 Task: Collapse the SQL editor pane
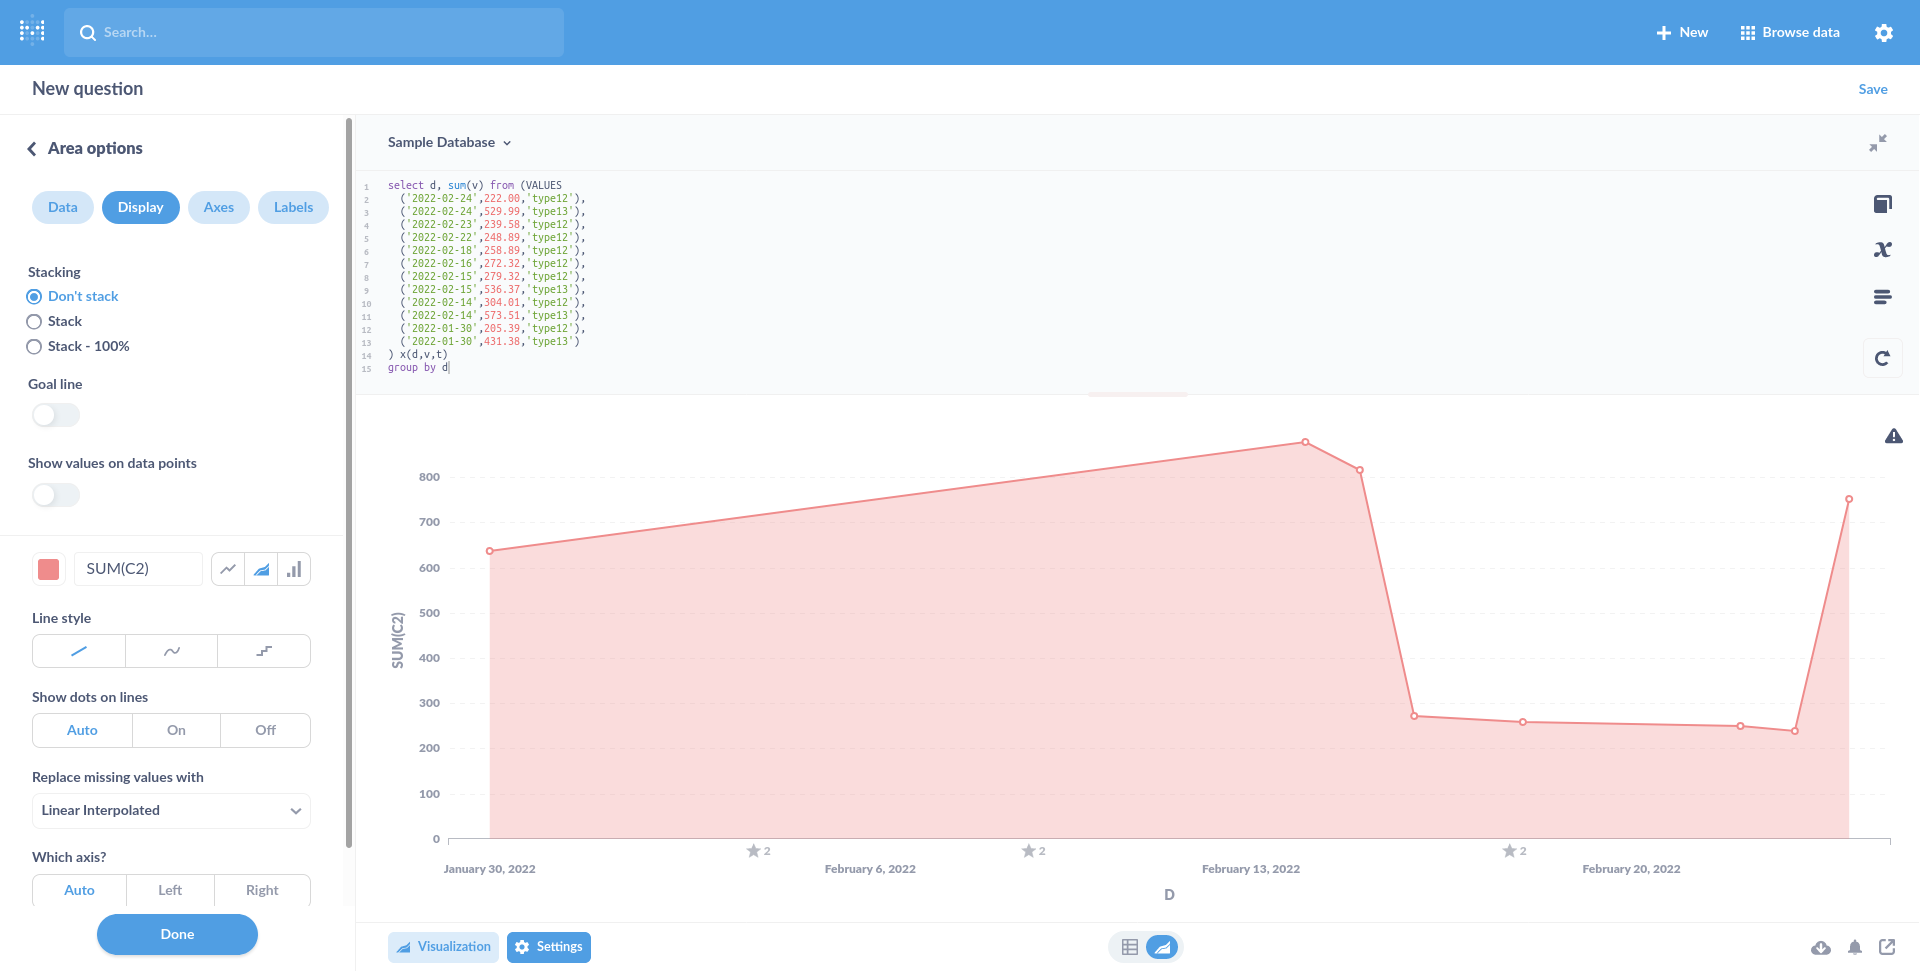(1878, 142)
